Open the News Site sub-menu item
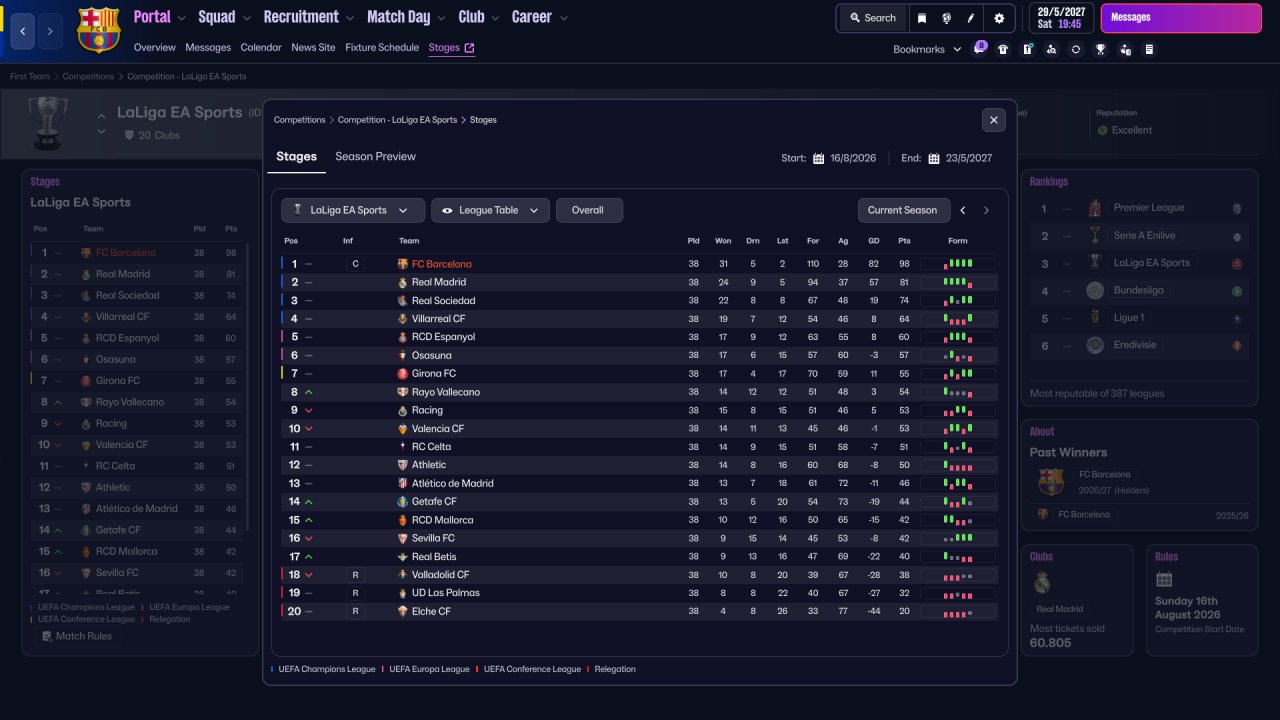Image resolution: width=1280 pixels, height=720 pixels. 313,48
